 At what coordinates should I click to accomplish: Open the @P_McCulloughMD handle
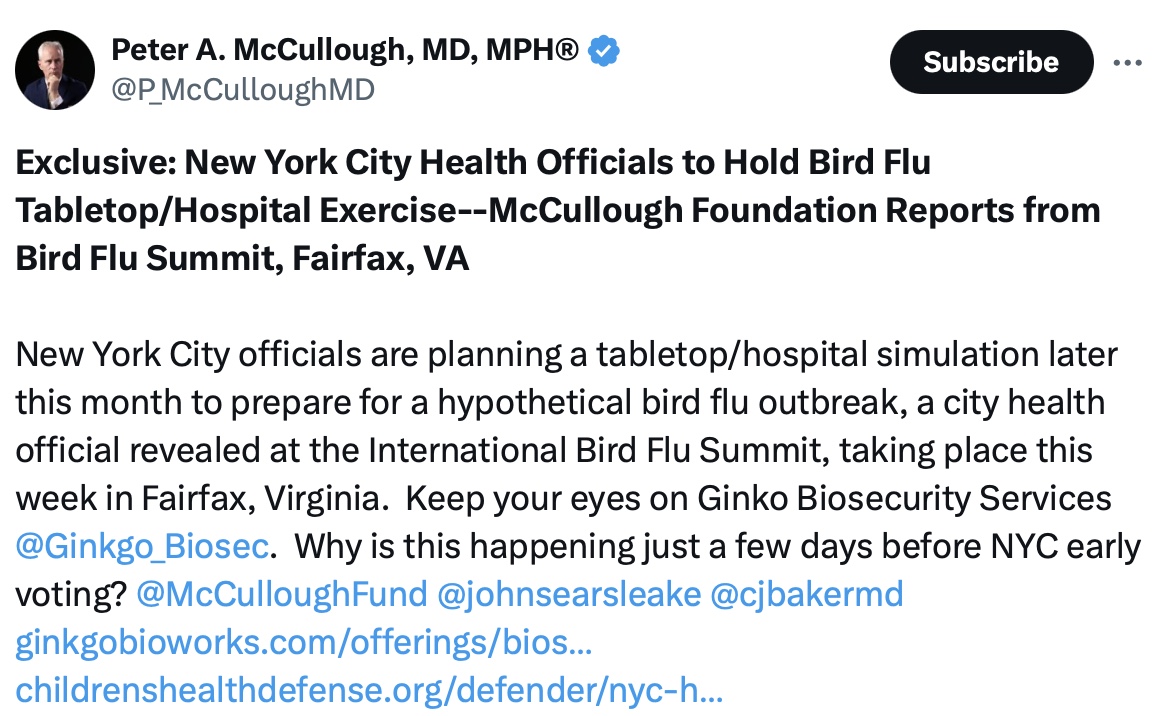click(243, 90)
